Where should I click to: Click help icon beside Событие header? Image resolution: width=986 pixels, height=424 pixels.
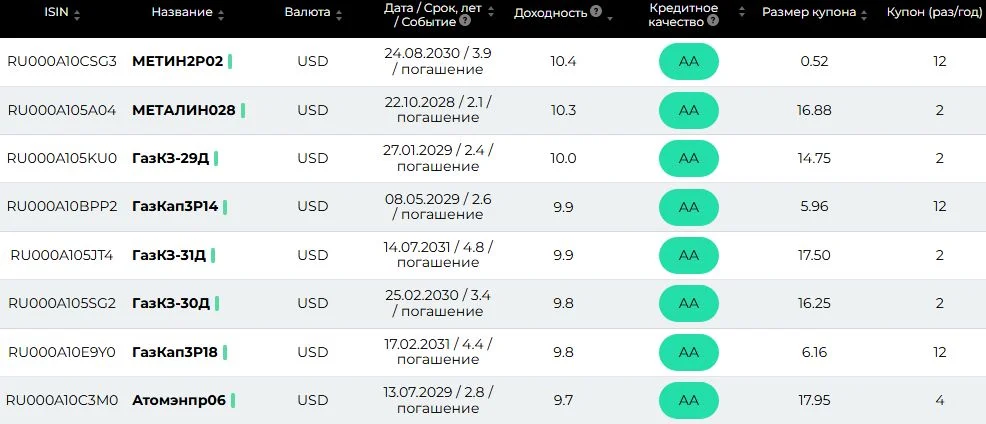click(x=465, y=21)
